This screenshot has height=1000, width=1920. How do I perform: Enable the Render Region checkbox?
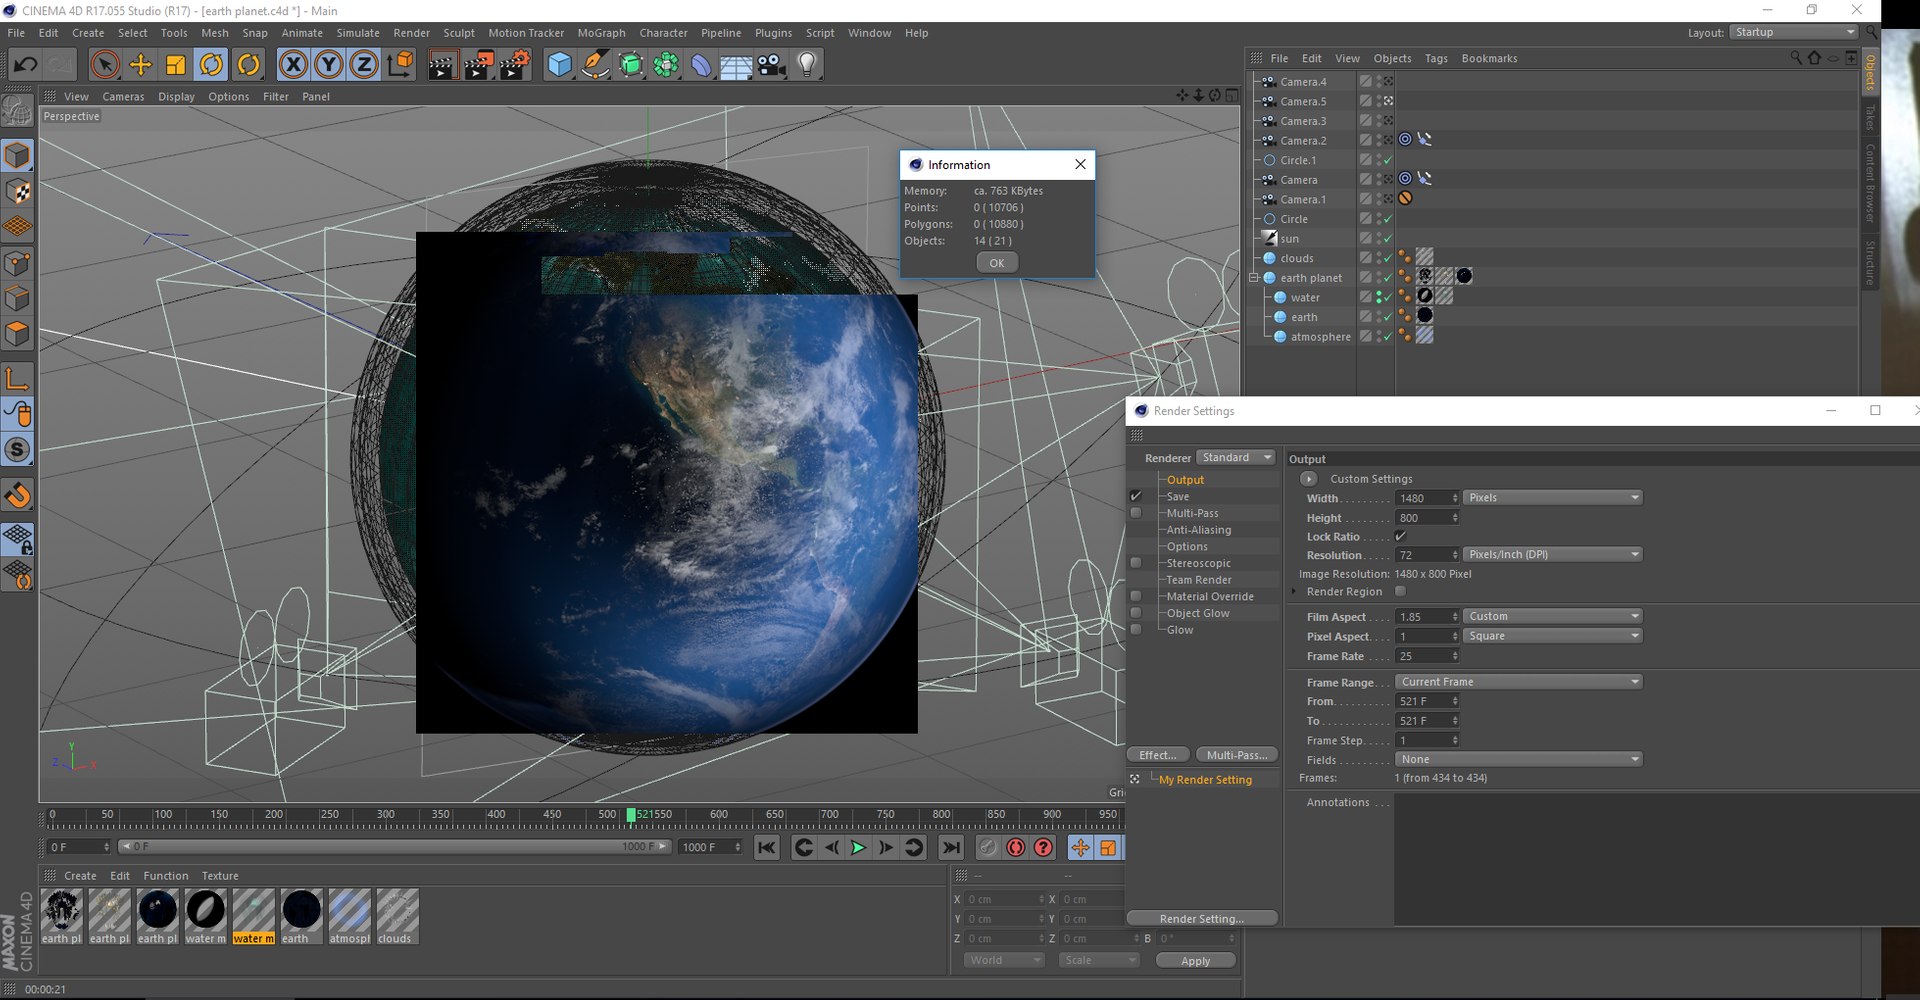point(1401,591)
